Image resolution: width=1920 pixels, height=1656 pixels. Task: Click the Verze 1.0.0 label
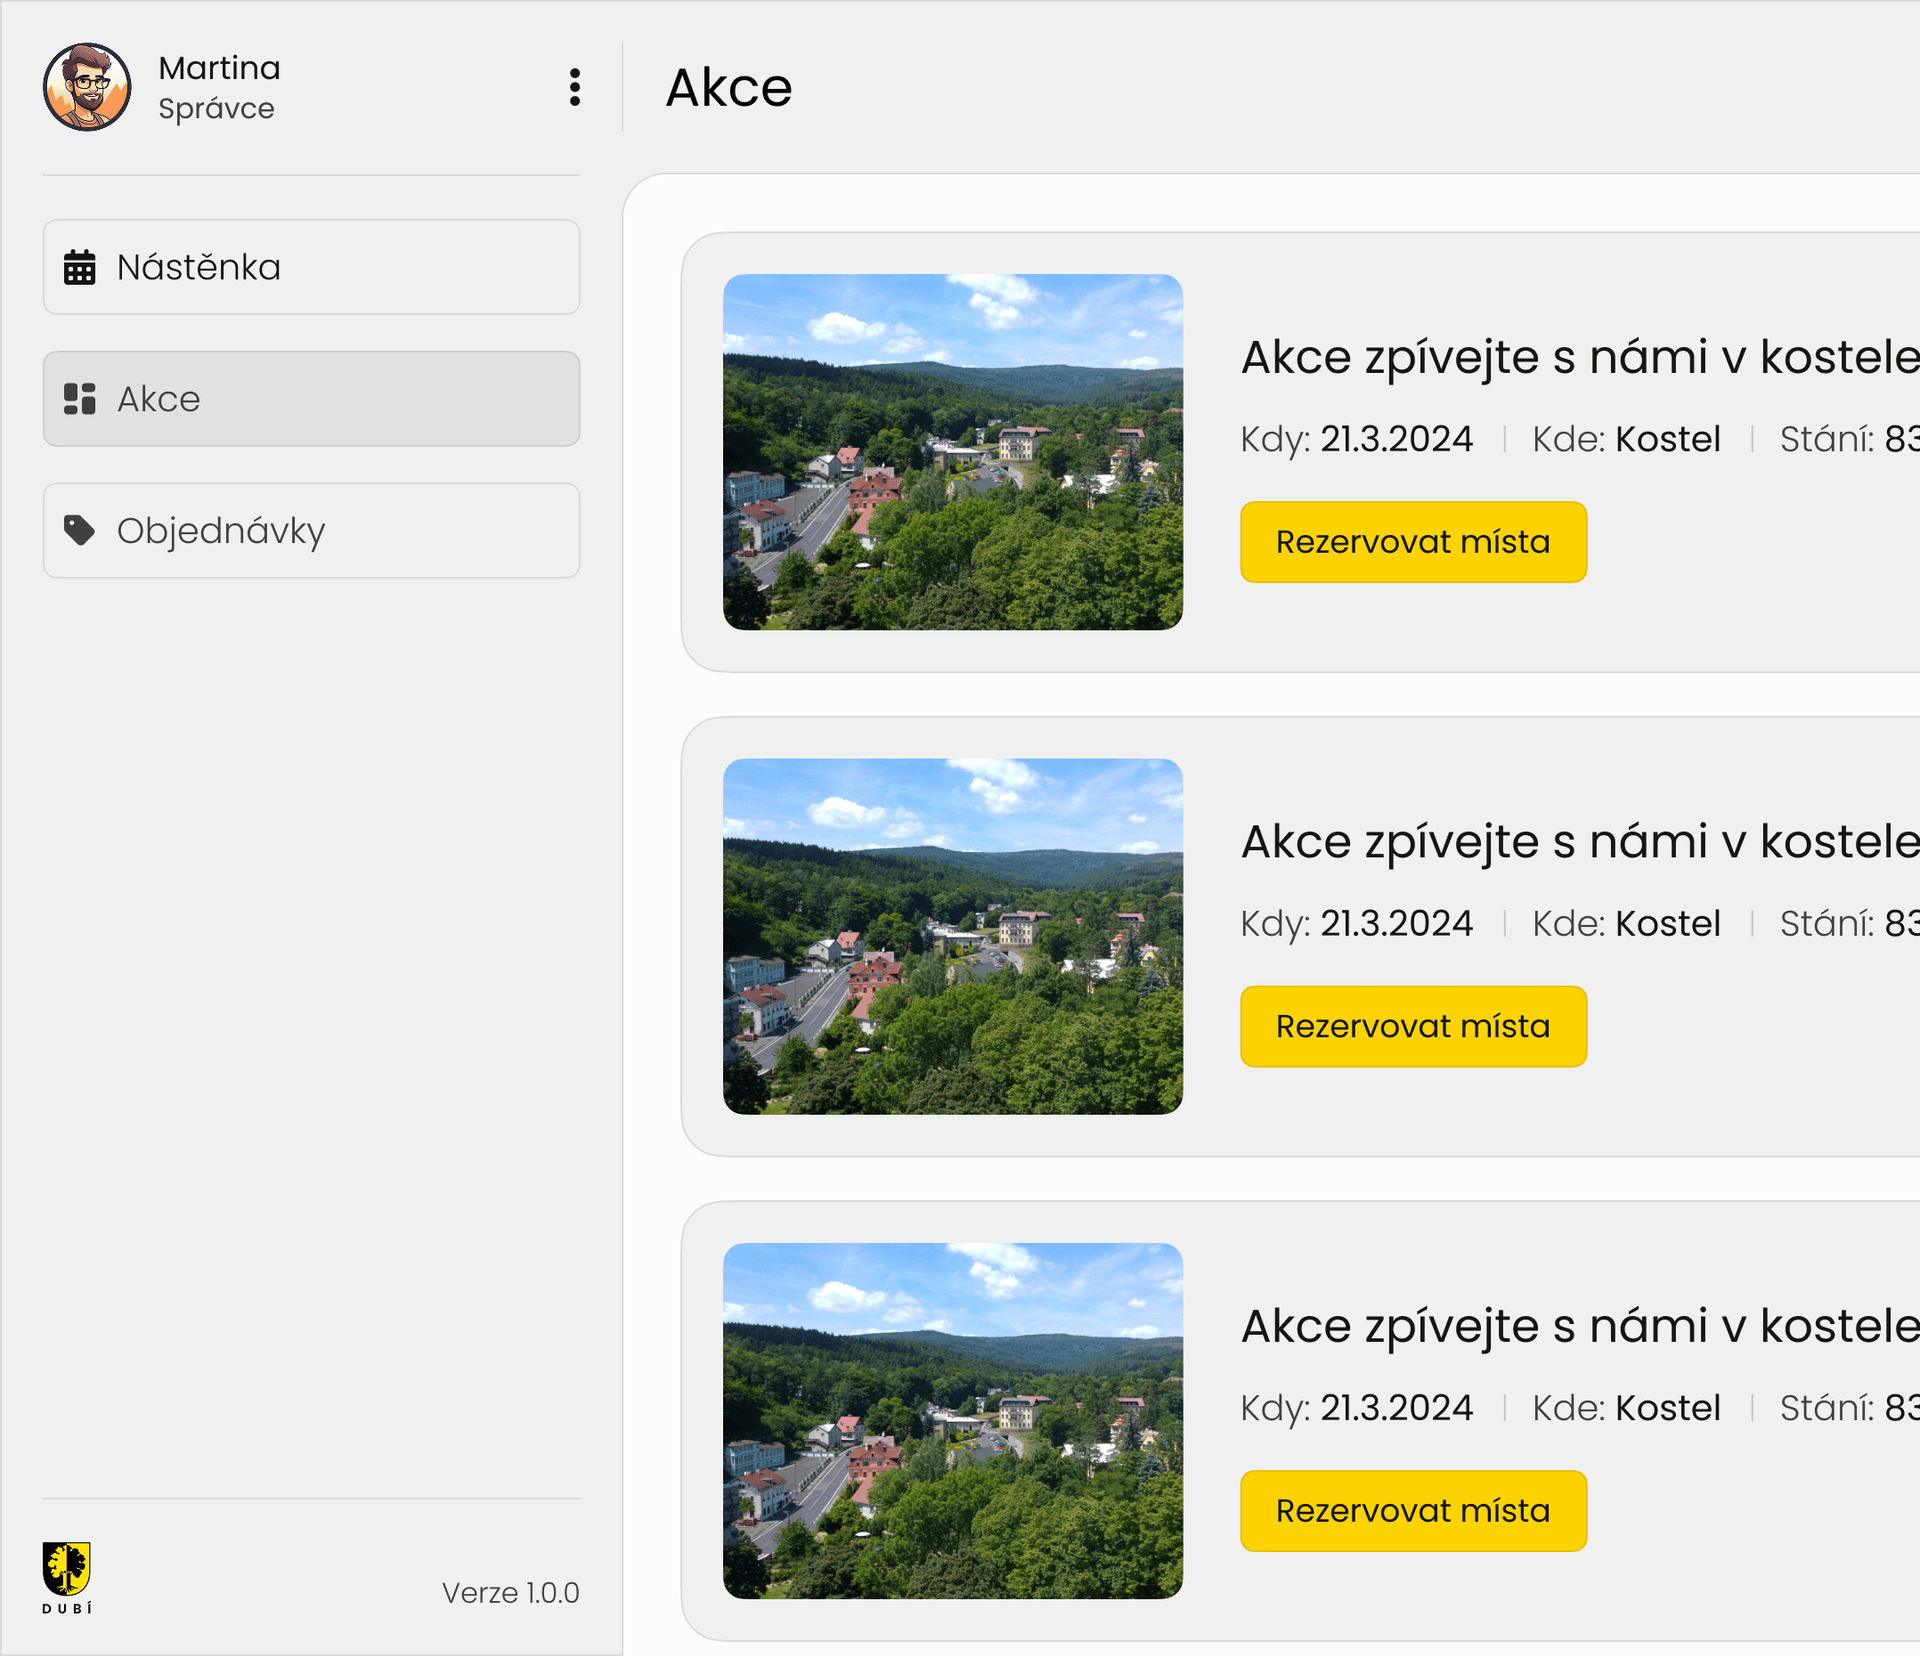click(x=510, y=1592)
